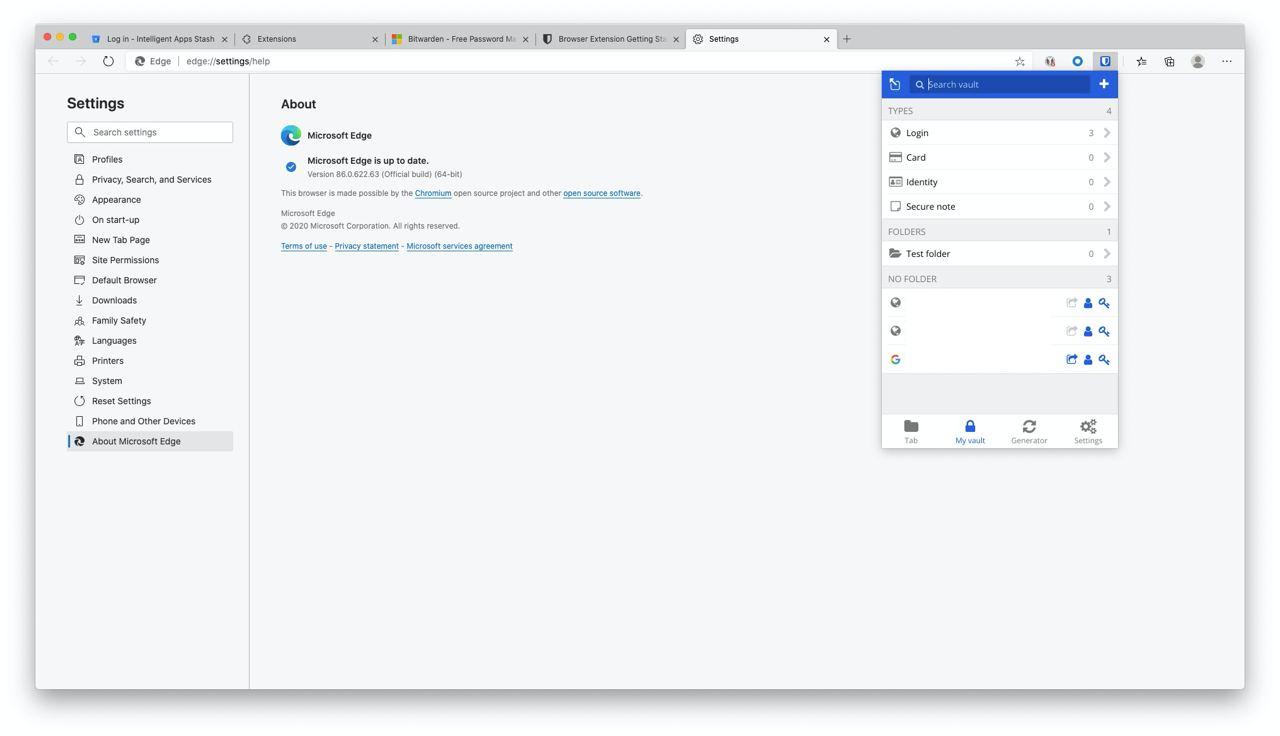
Task: Copy password via the key icon on first login
Action: coord(1104,303)
